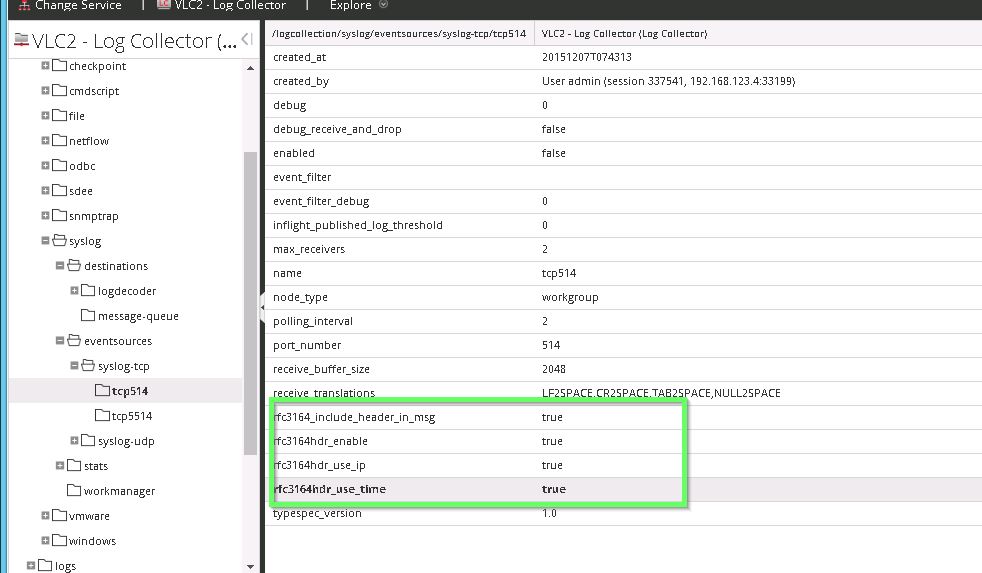
Task: Select the workmanager folder icon
Action: tap(74, 490)
